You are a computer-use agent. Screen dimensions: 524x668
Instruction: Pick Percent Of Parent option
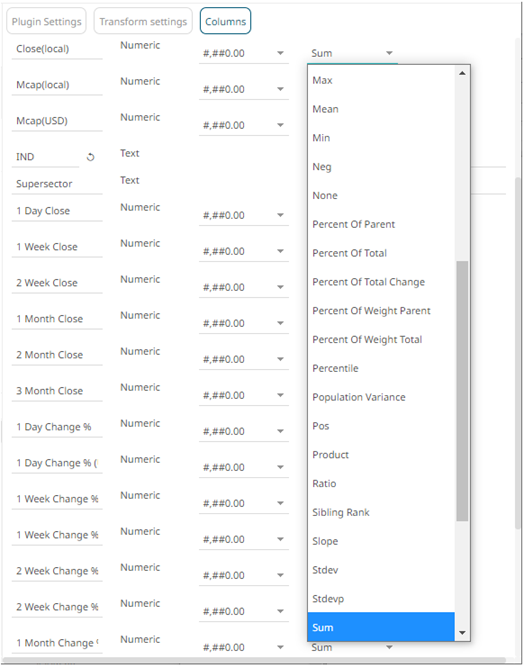[381, 224]
